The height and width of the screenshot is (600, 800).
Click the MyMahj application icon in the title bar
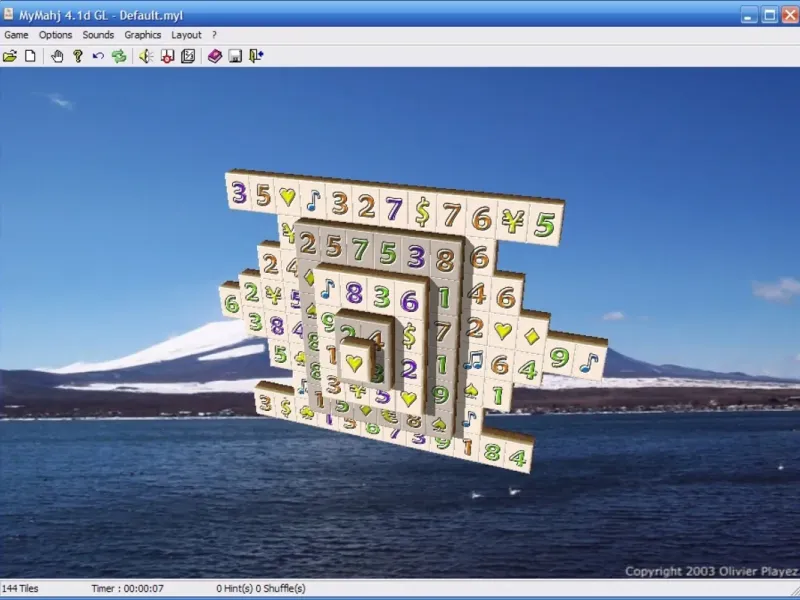tap(8, 14)
